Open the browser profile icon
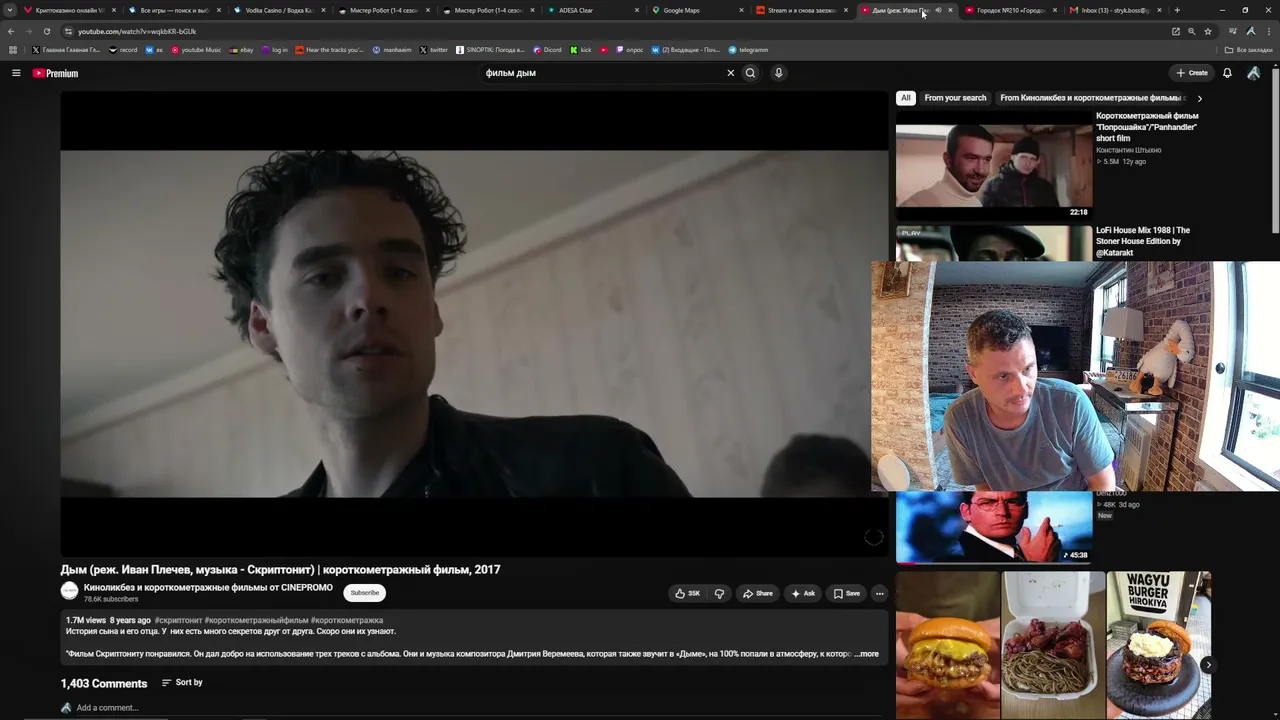Screen dimensions: 1280x720 pyautogui.click(x=1250, y=31)
